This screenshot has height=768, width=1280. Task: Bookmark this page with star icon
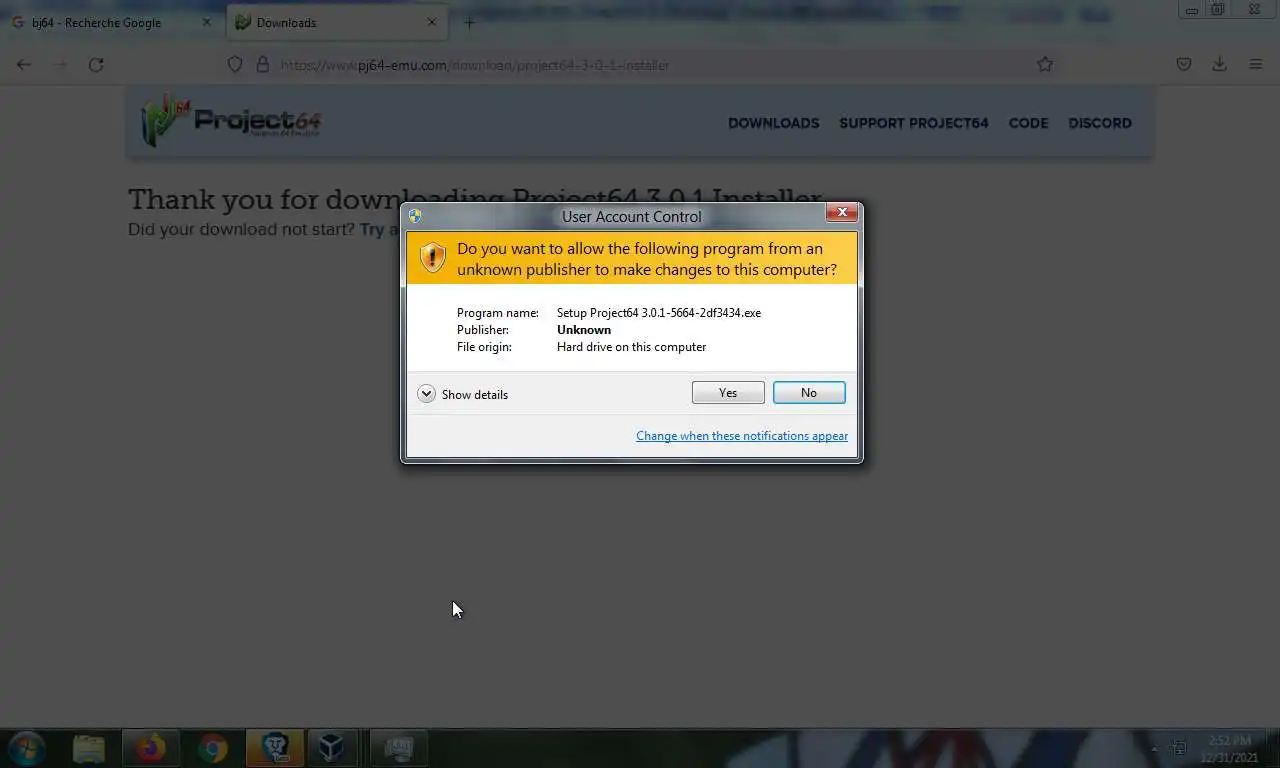1045,64
